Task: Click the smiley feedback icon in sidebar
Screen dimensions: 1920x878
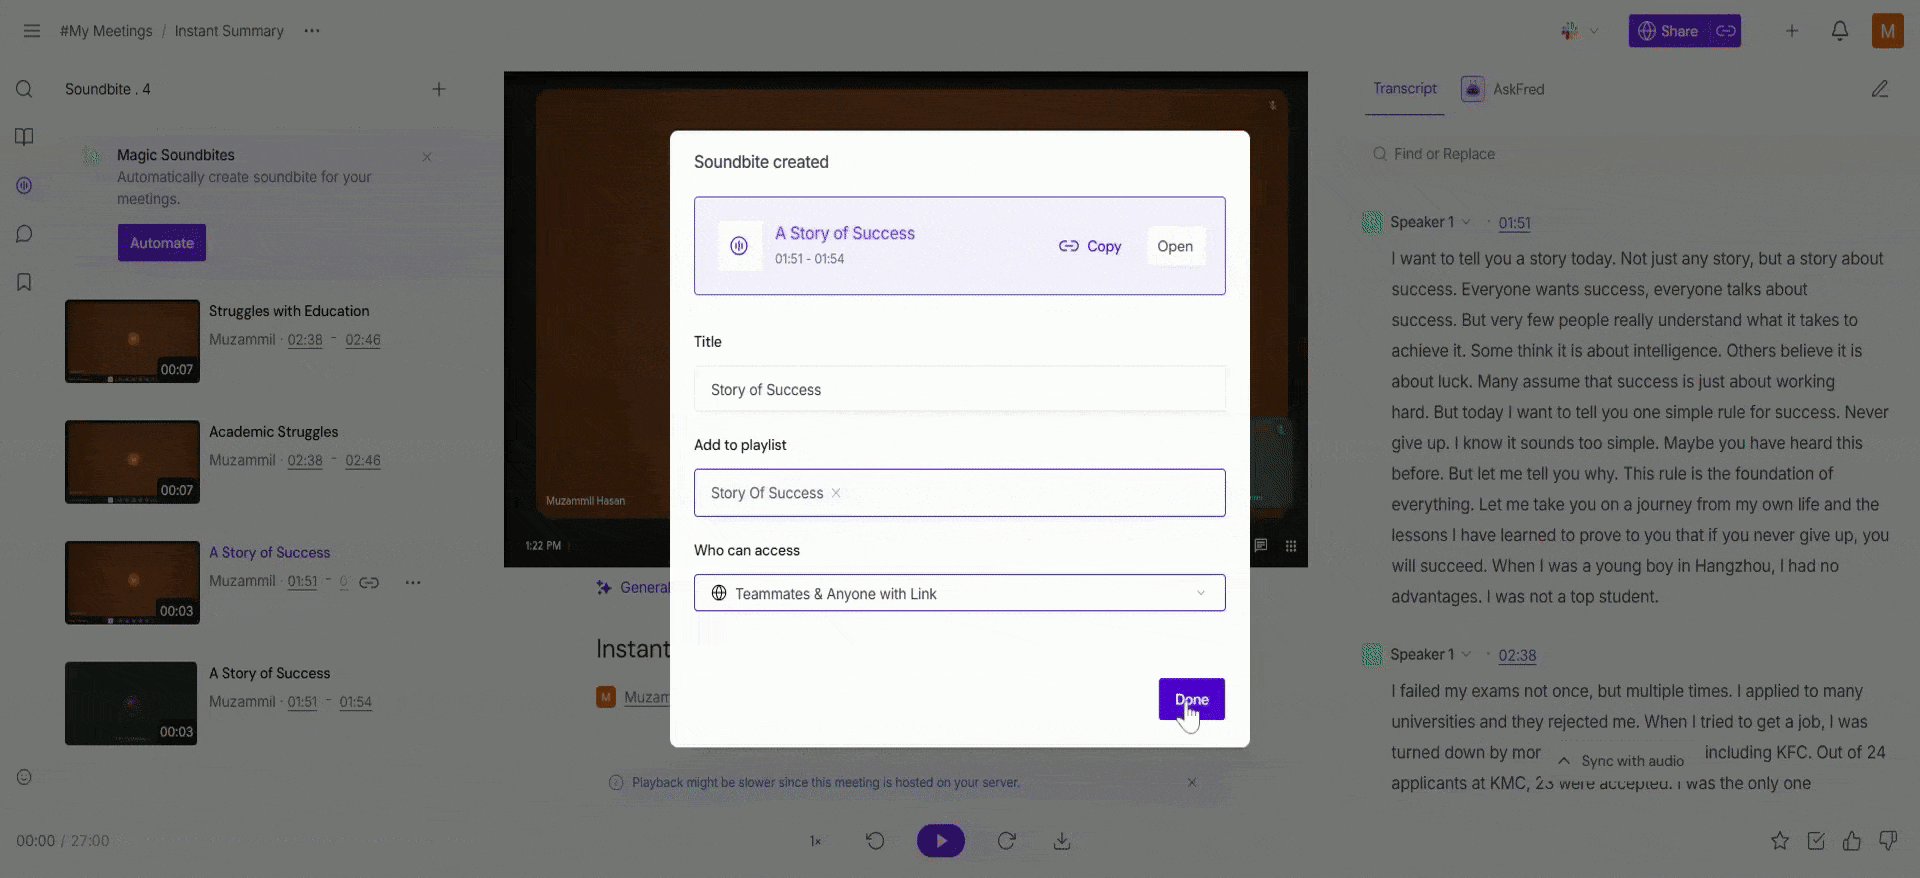Action: click(x=25, y=777)
